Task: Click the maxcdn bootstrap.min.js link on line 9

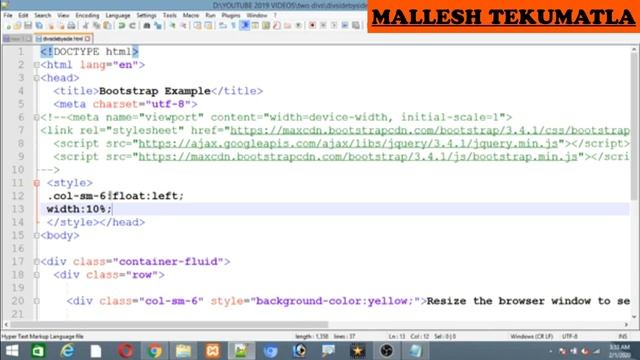Action: click(358, 157)
